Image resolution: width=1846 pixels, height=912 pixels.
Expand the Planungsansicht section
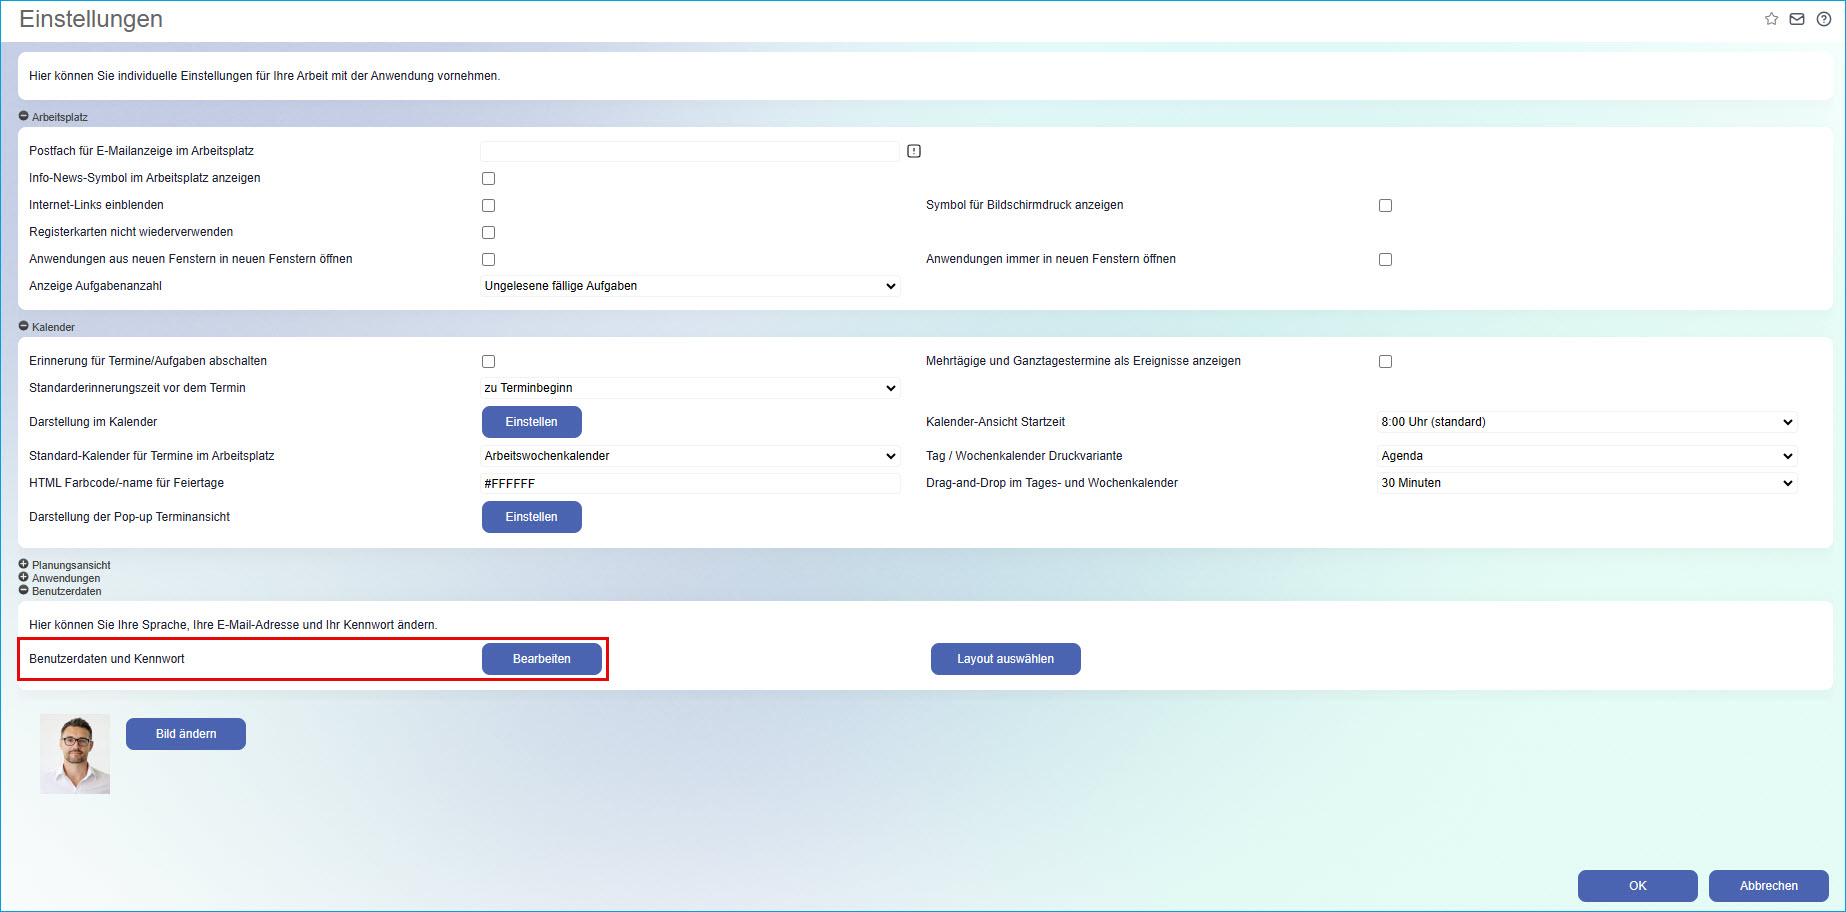tap(24, 564)
